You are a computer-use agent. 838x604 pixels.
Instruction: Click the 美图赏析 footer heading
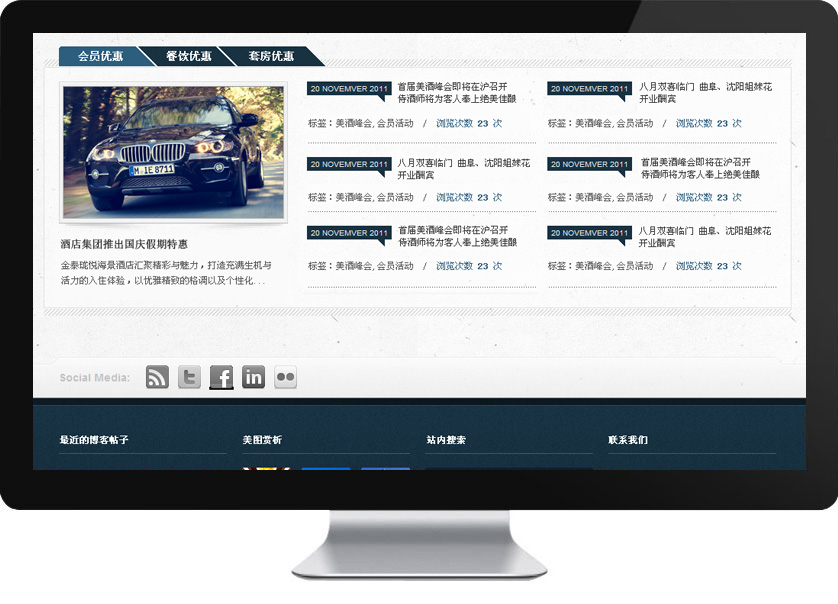pyautogui.click(x=262, y=440)
